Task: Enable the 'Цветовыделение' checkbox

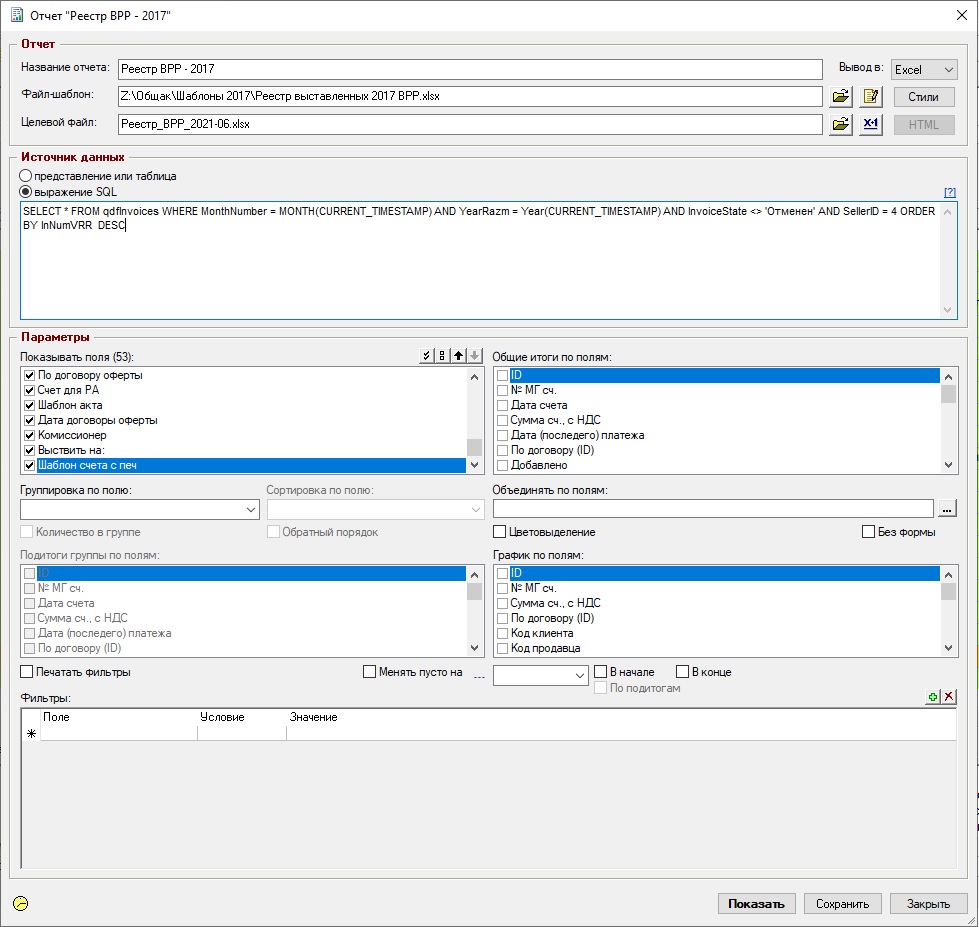Action: click(501, 532)
